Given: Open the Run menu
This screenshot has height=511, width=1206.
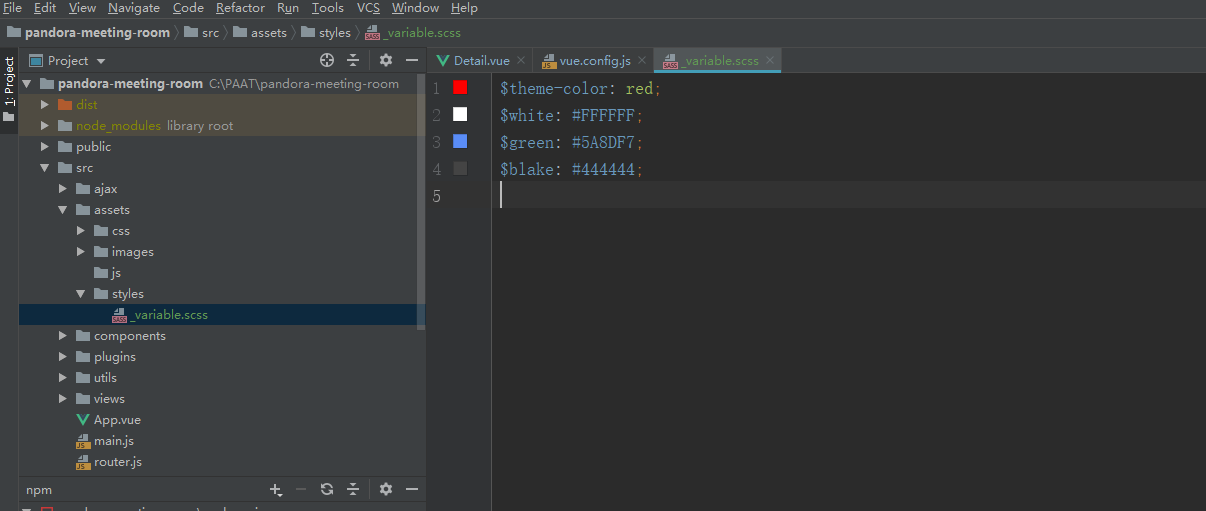Looking at the screenshot, I should pyautogui.click(x=288, y=8).
